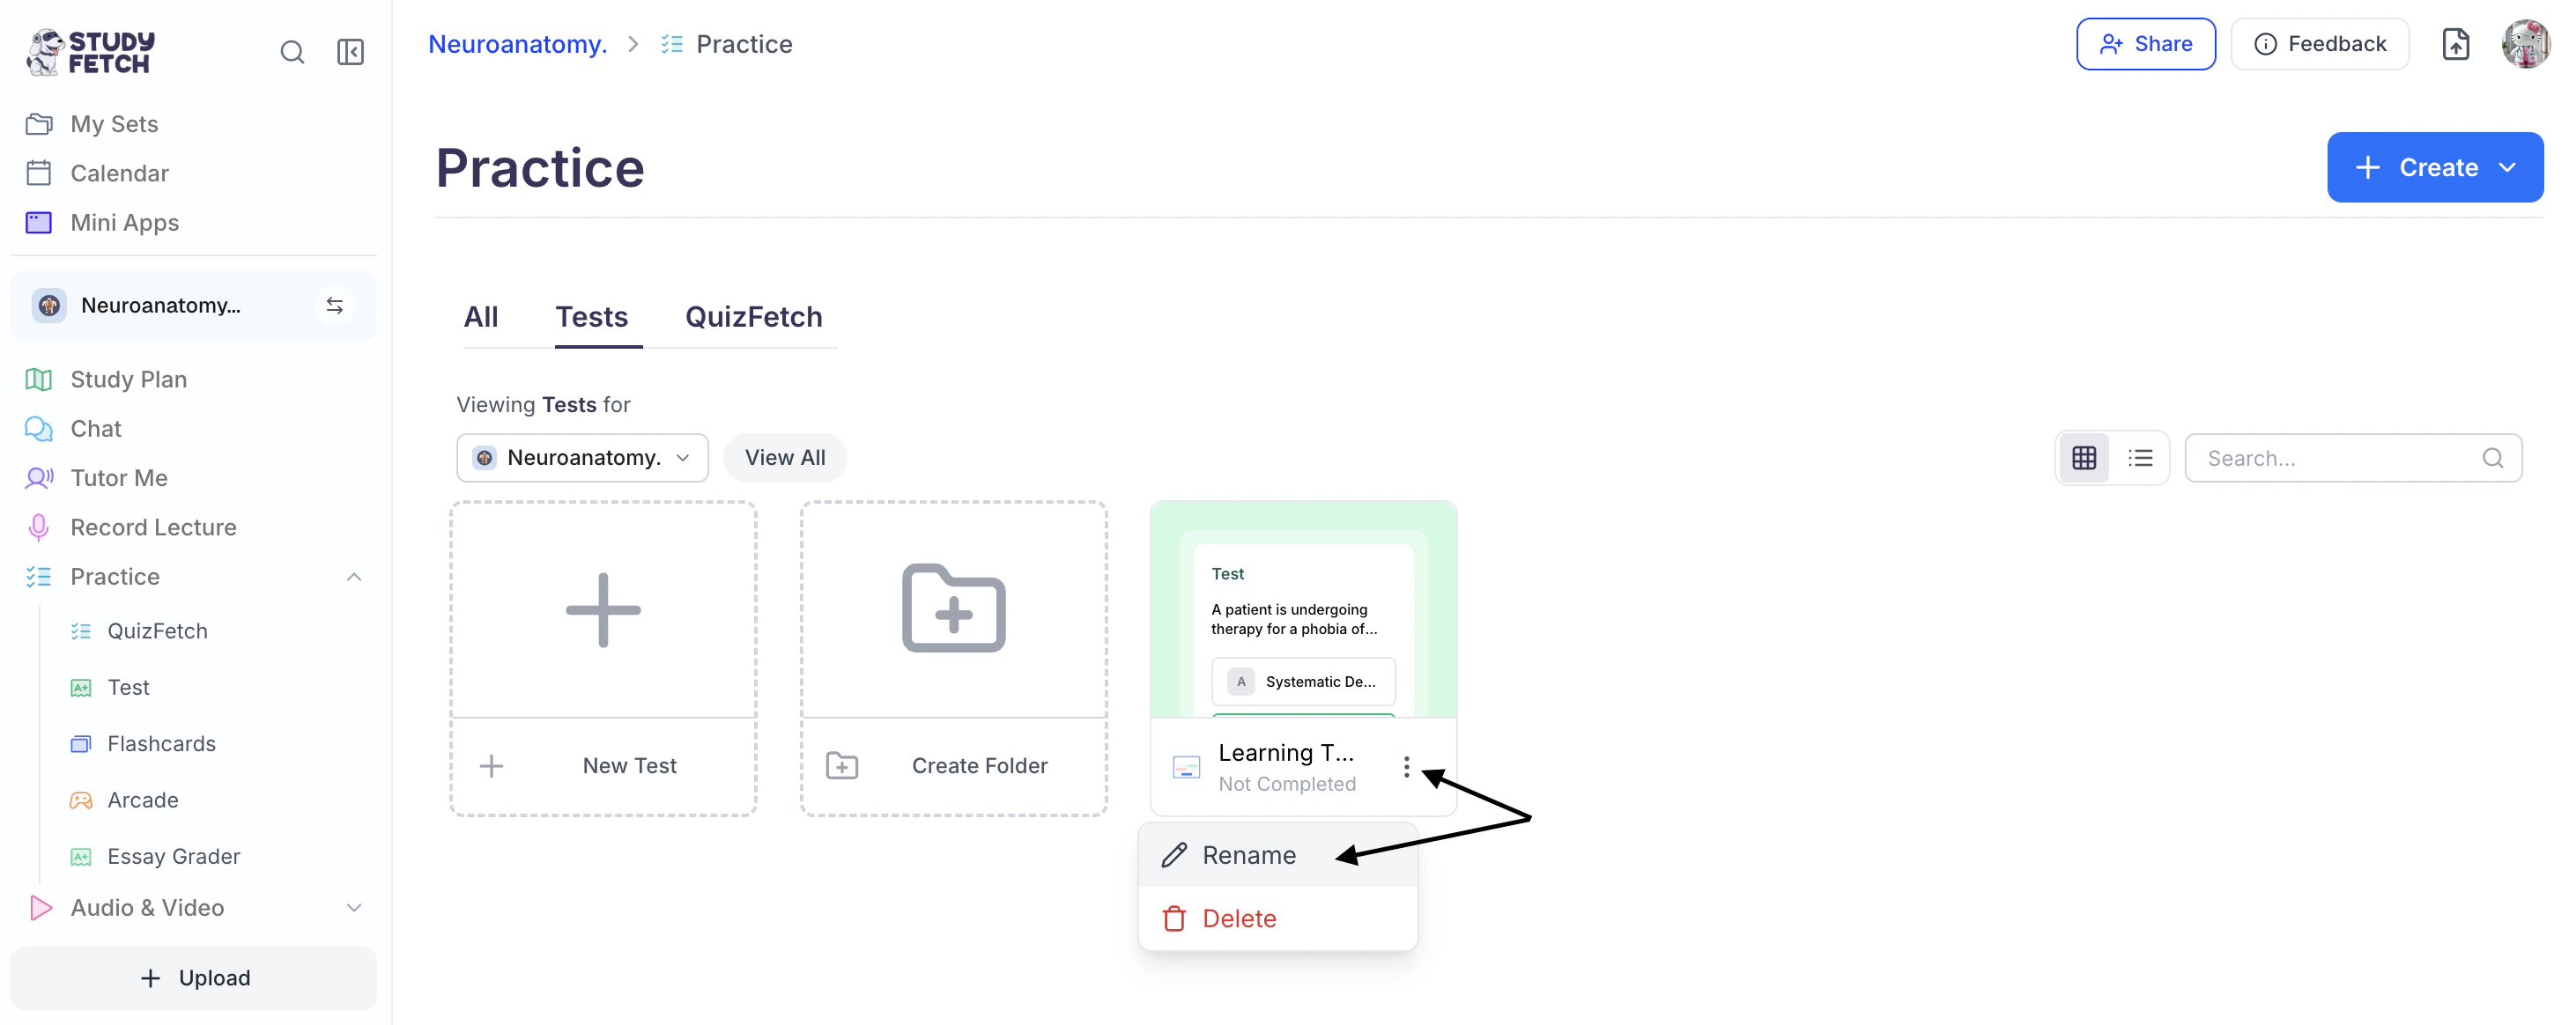Click the three-dot menu on test card

coord(1406,767)
